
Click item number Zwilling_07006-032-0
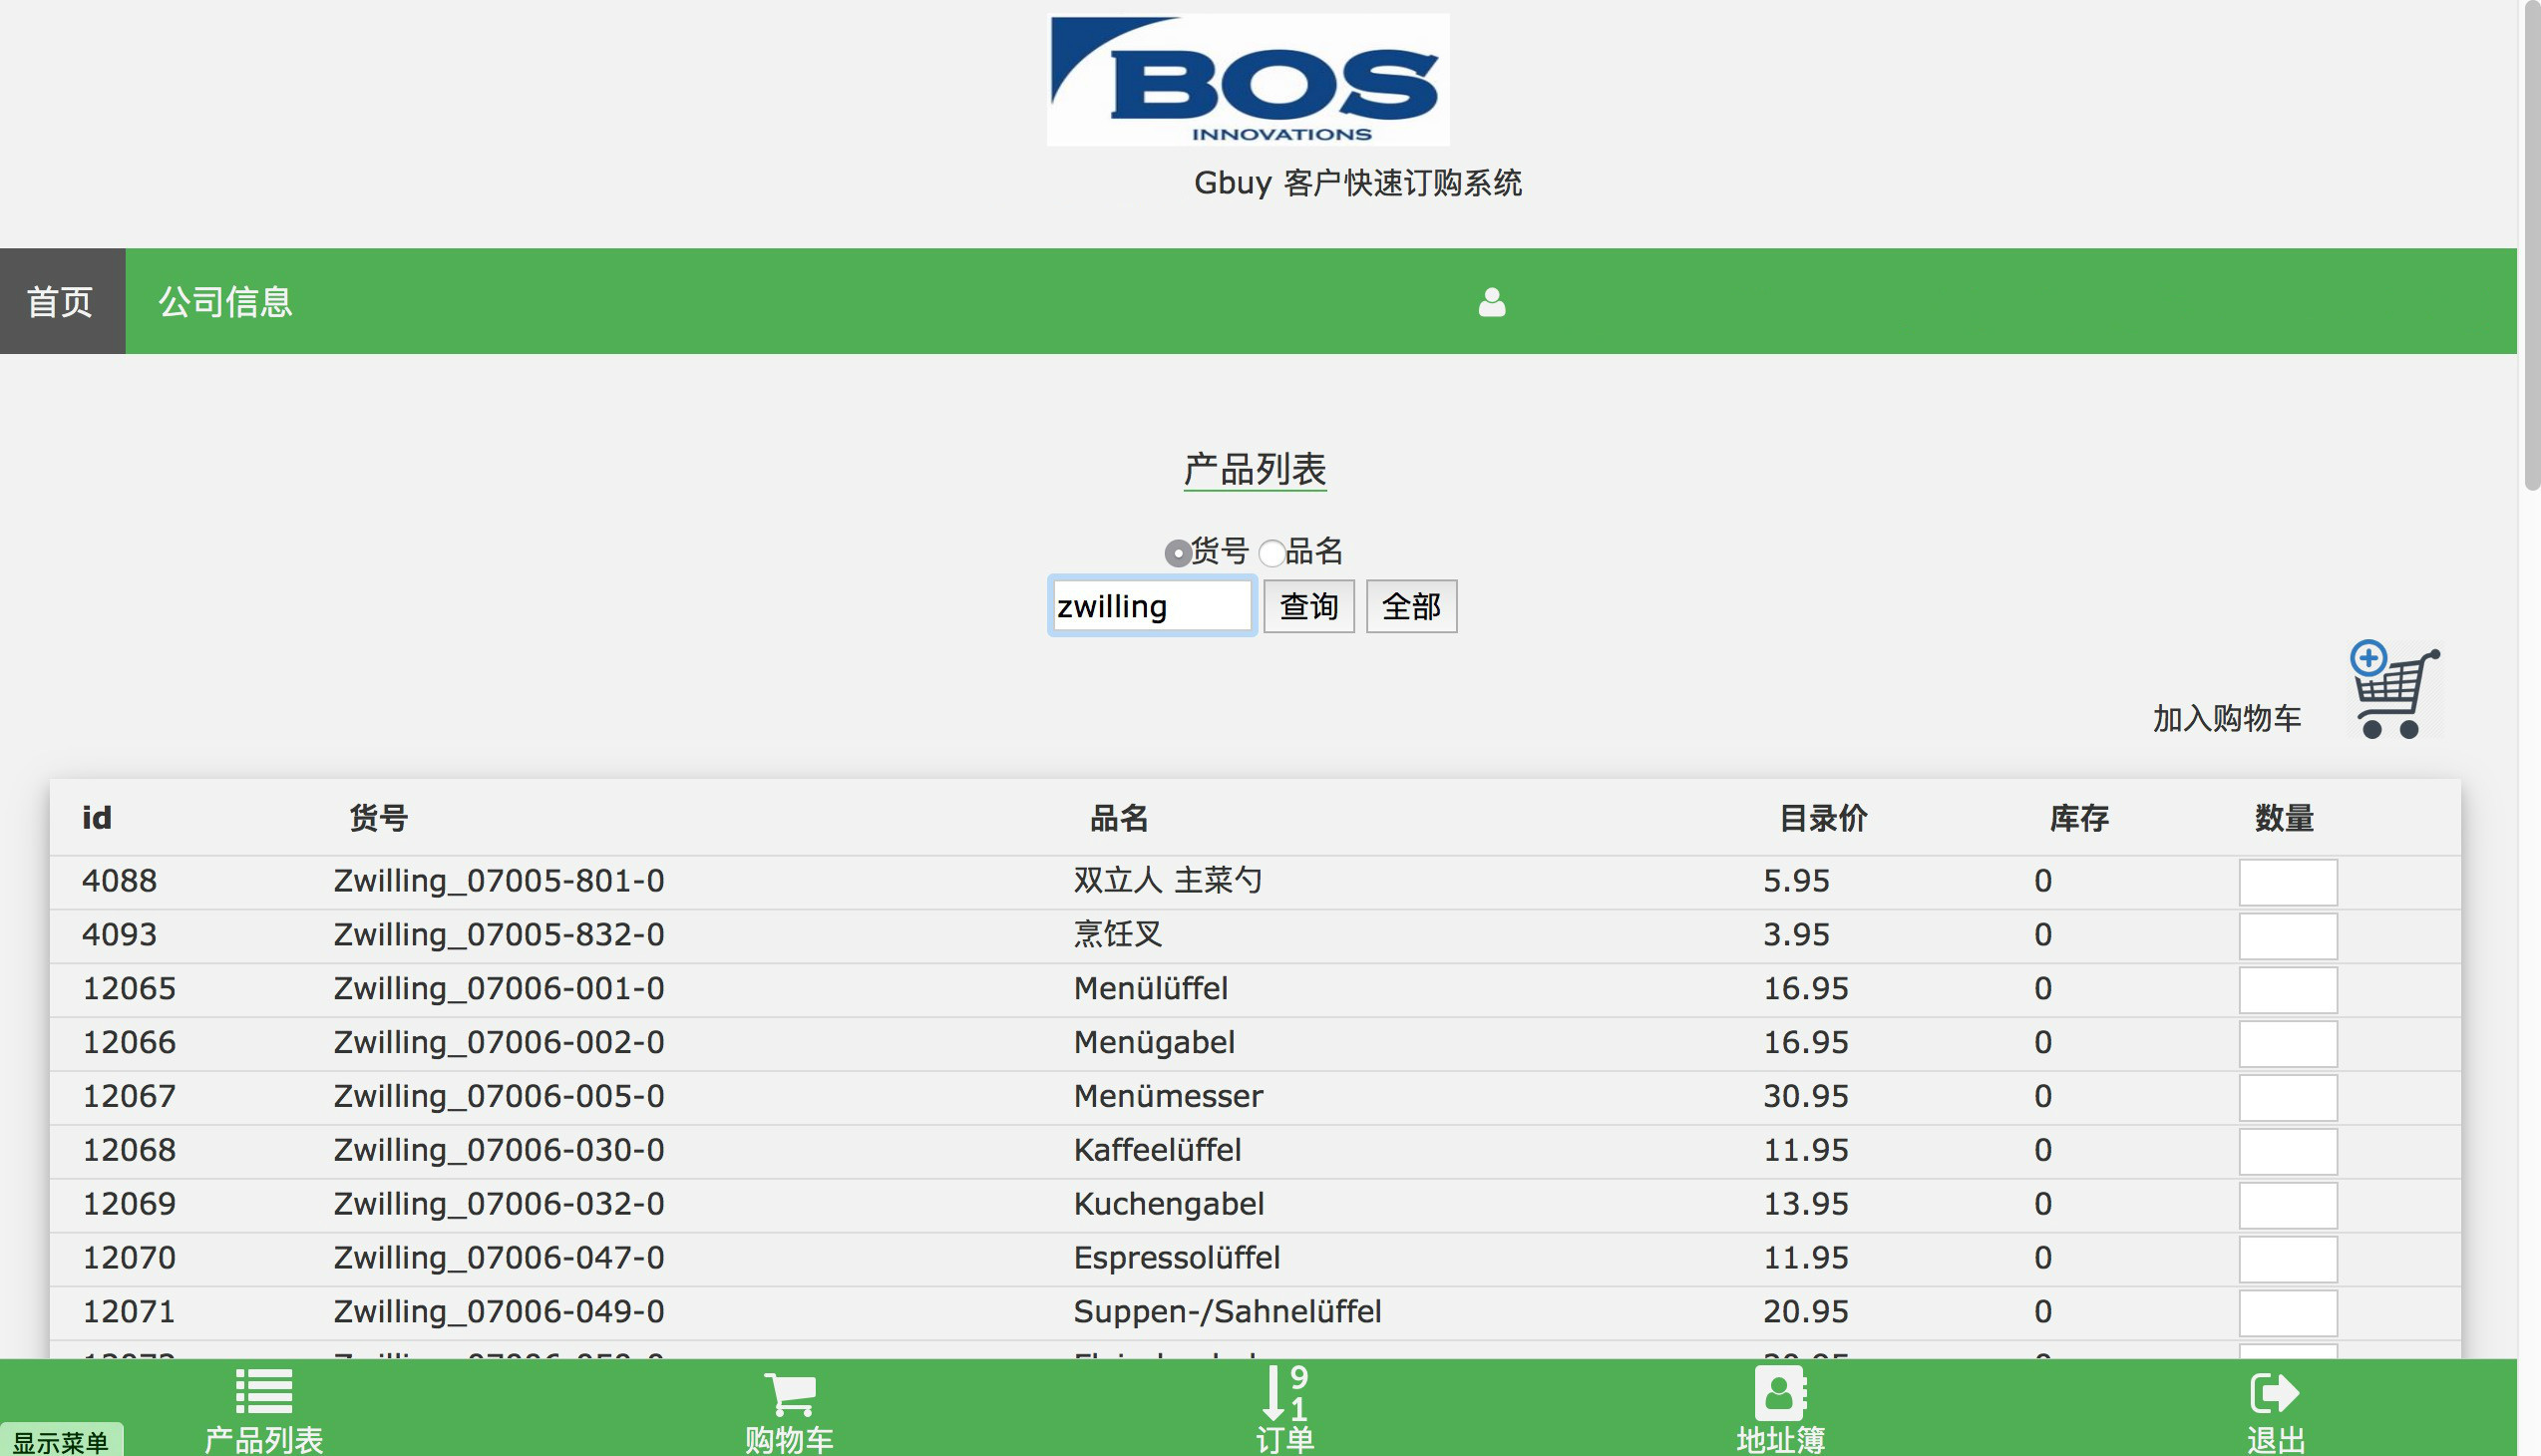(498, 1205)
